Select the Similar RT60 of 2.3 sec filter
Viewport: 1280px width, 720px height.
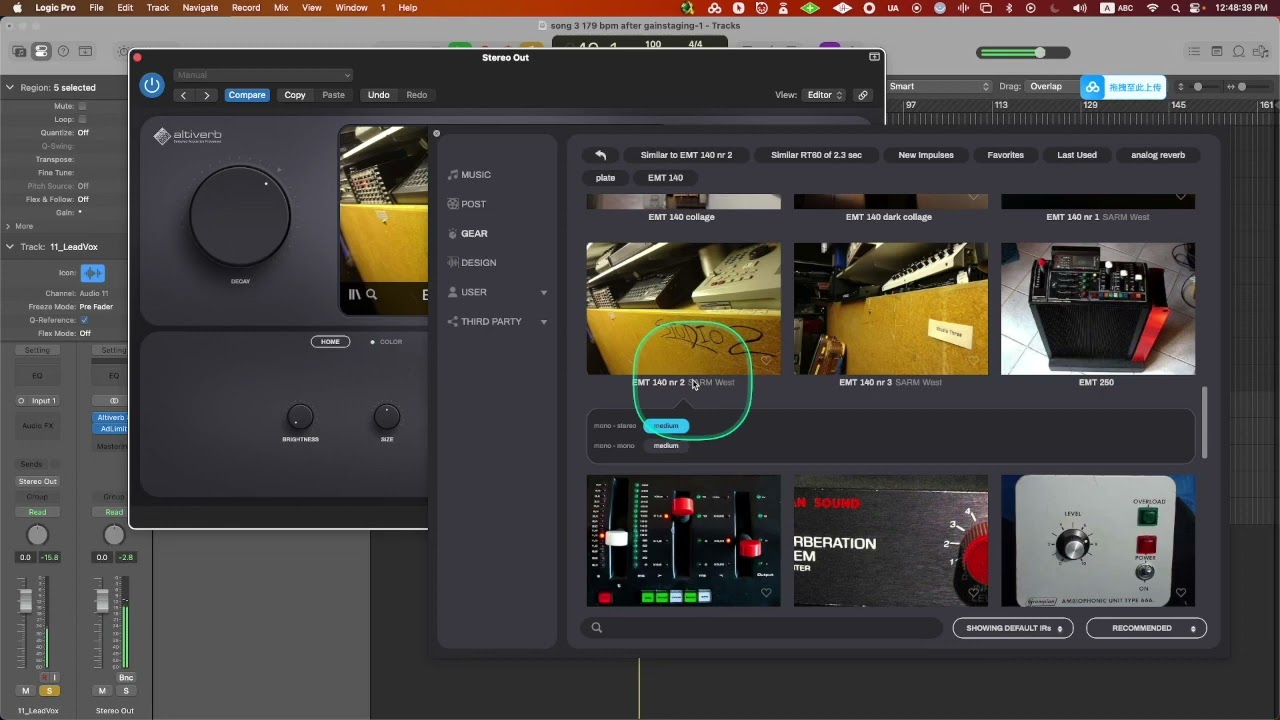coord(816,155)
